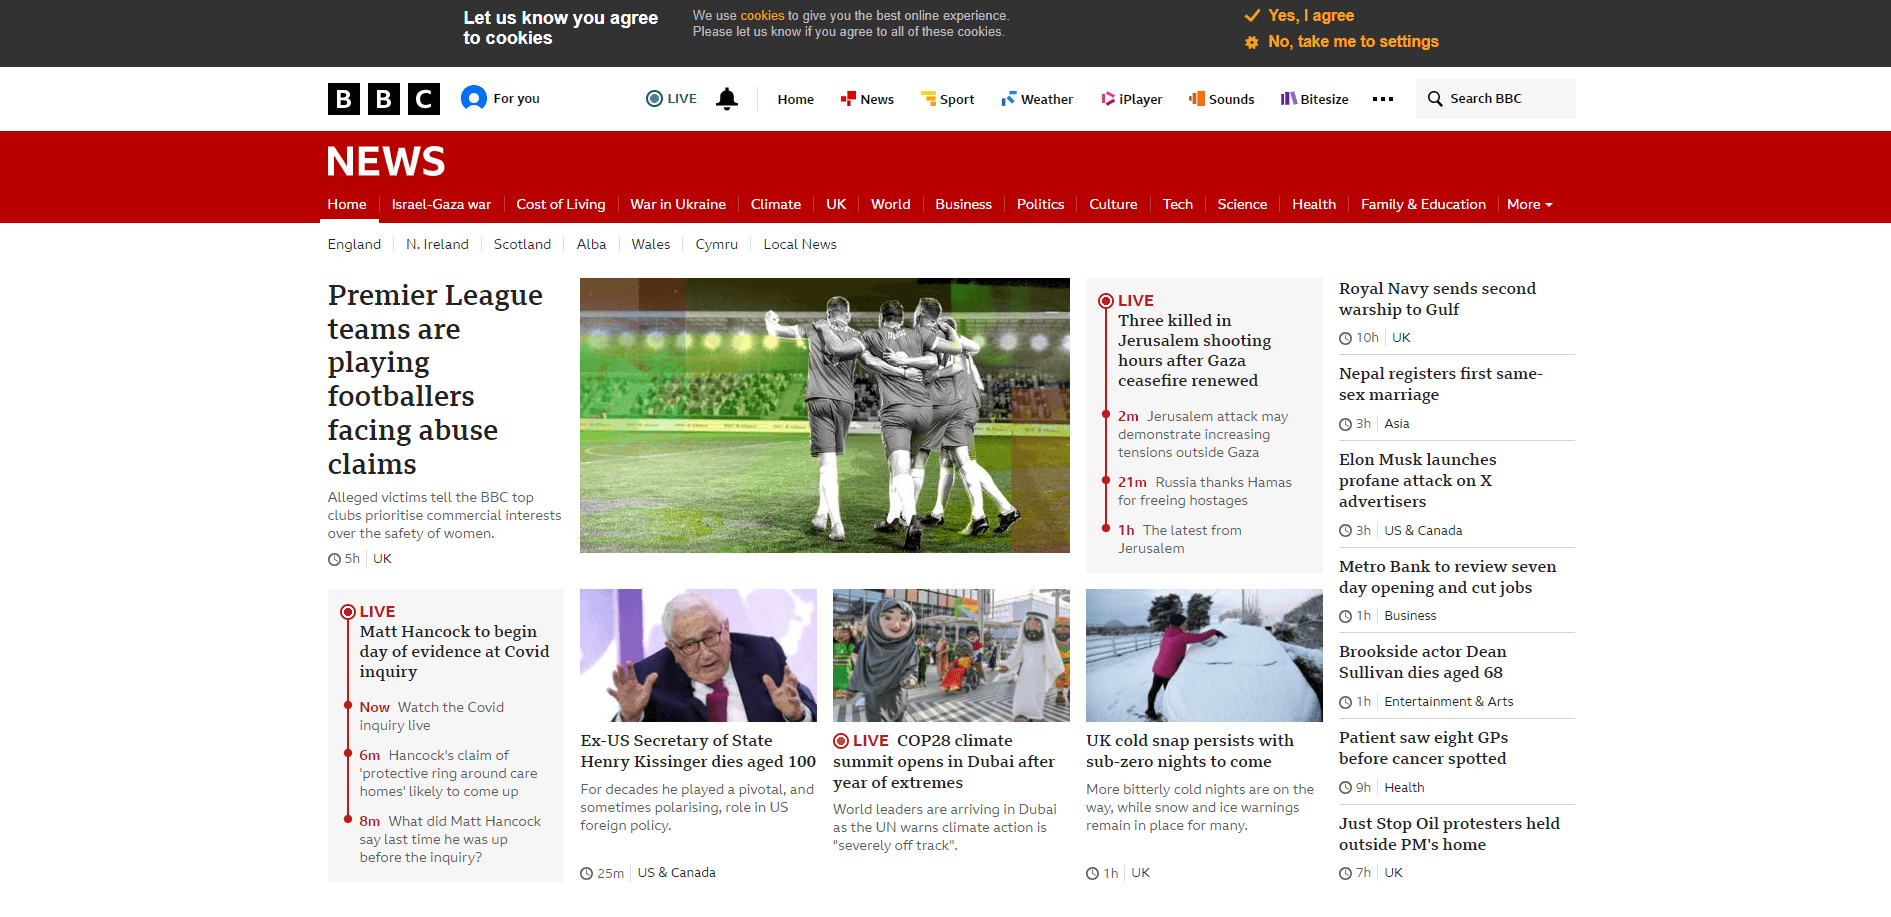Image resolution: width=1891 pixels, height=917 pixels.
Task: Choose No, take me to settings
Action: pos(1353,41)
